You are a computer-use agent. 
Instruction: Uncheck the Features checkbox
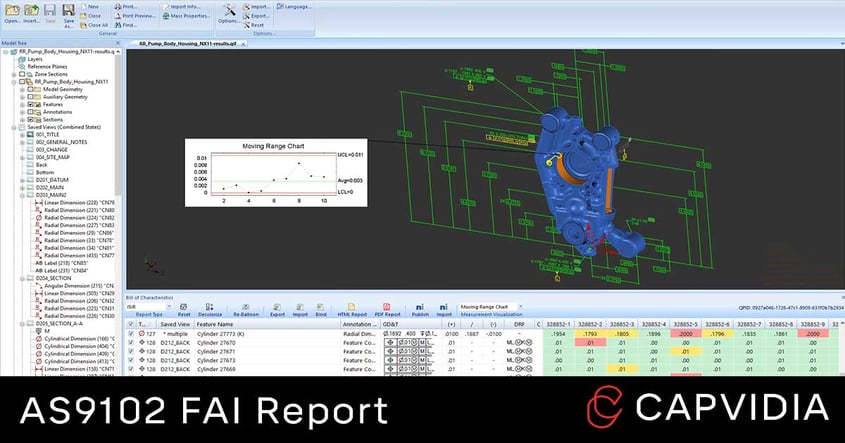tap(31, 104)
